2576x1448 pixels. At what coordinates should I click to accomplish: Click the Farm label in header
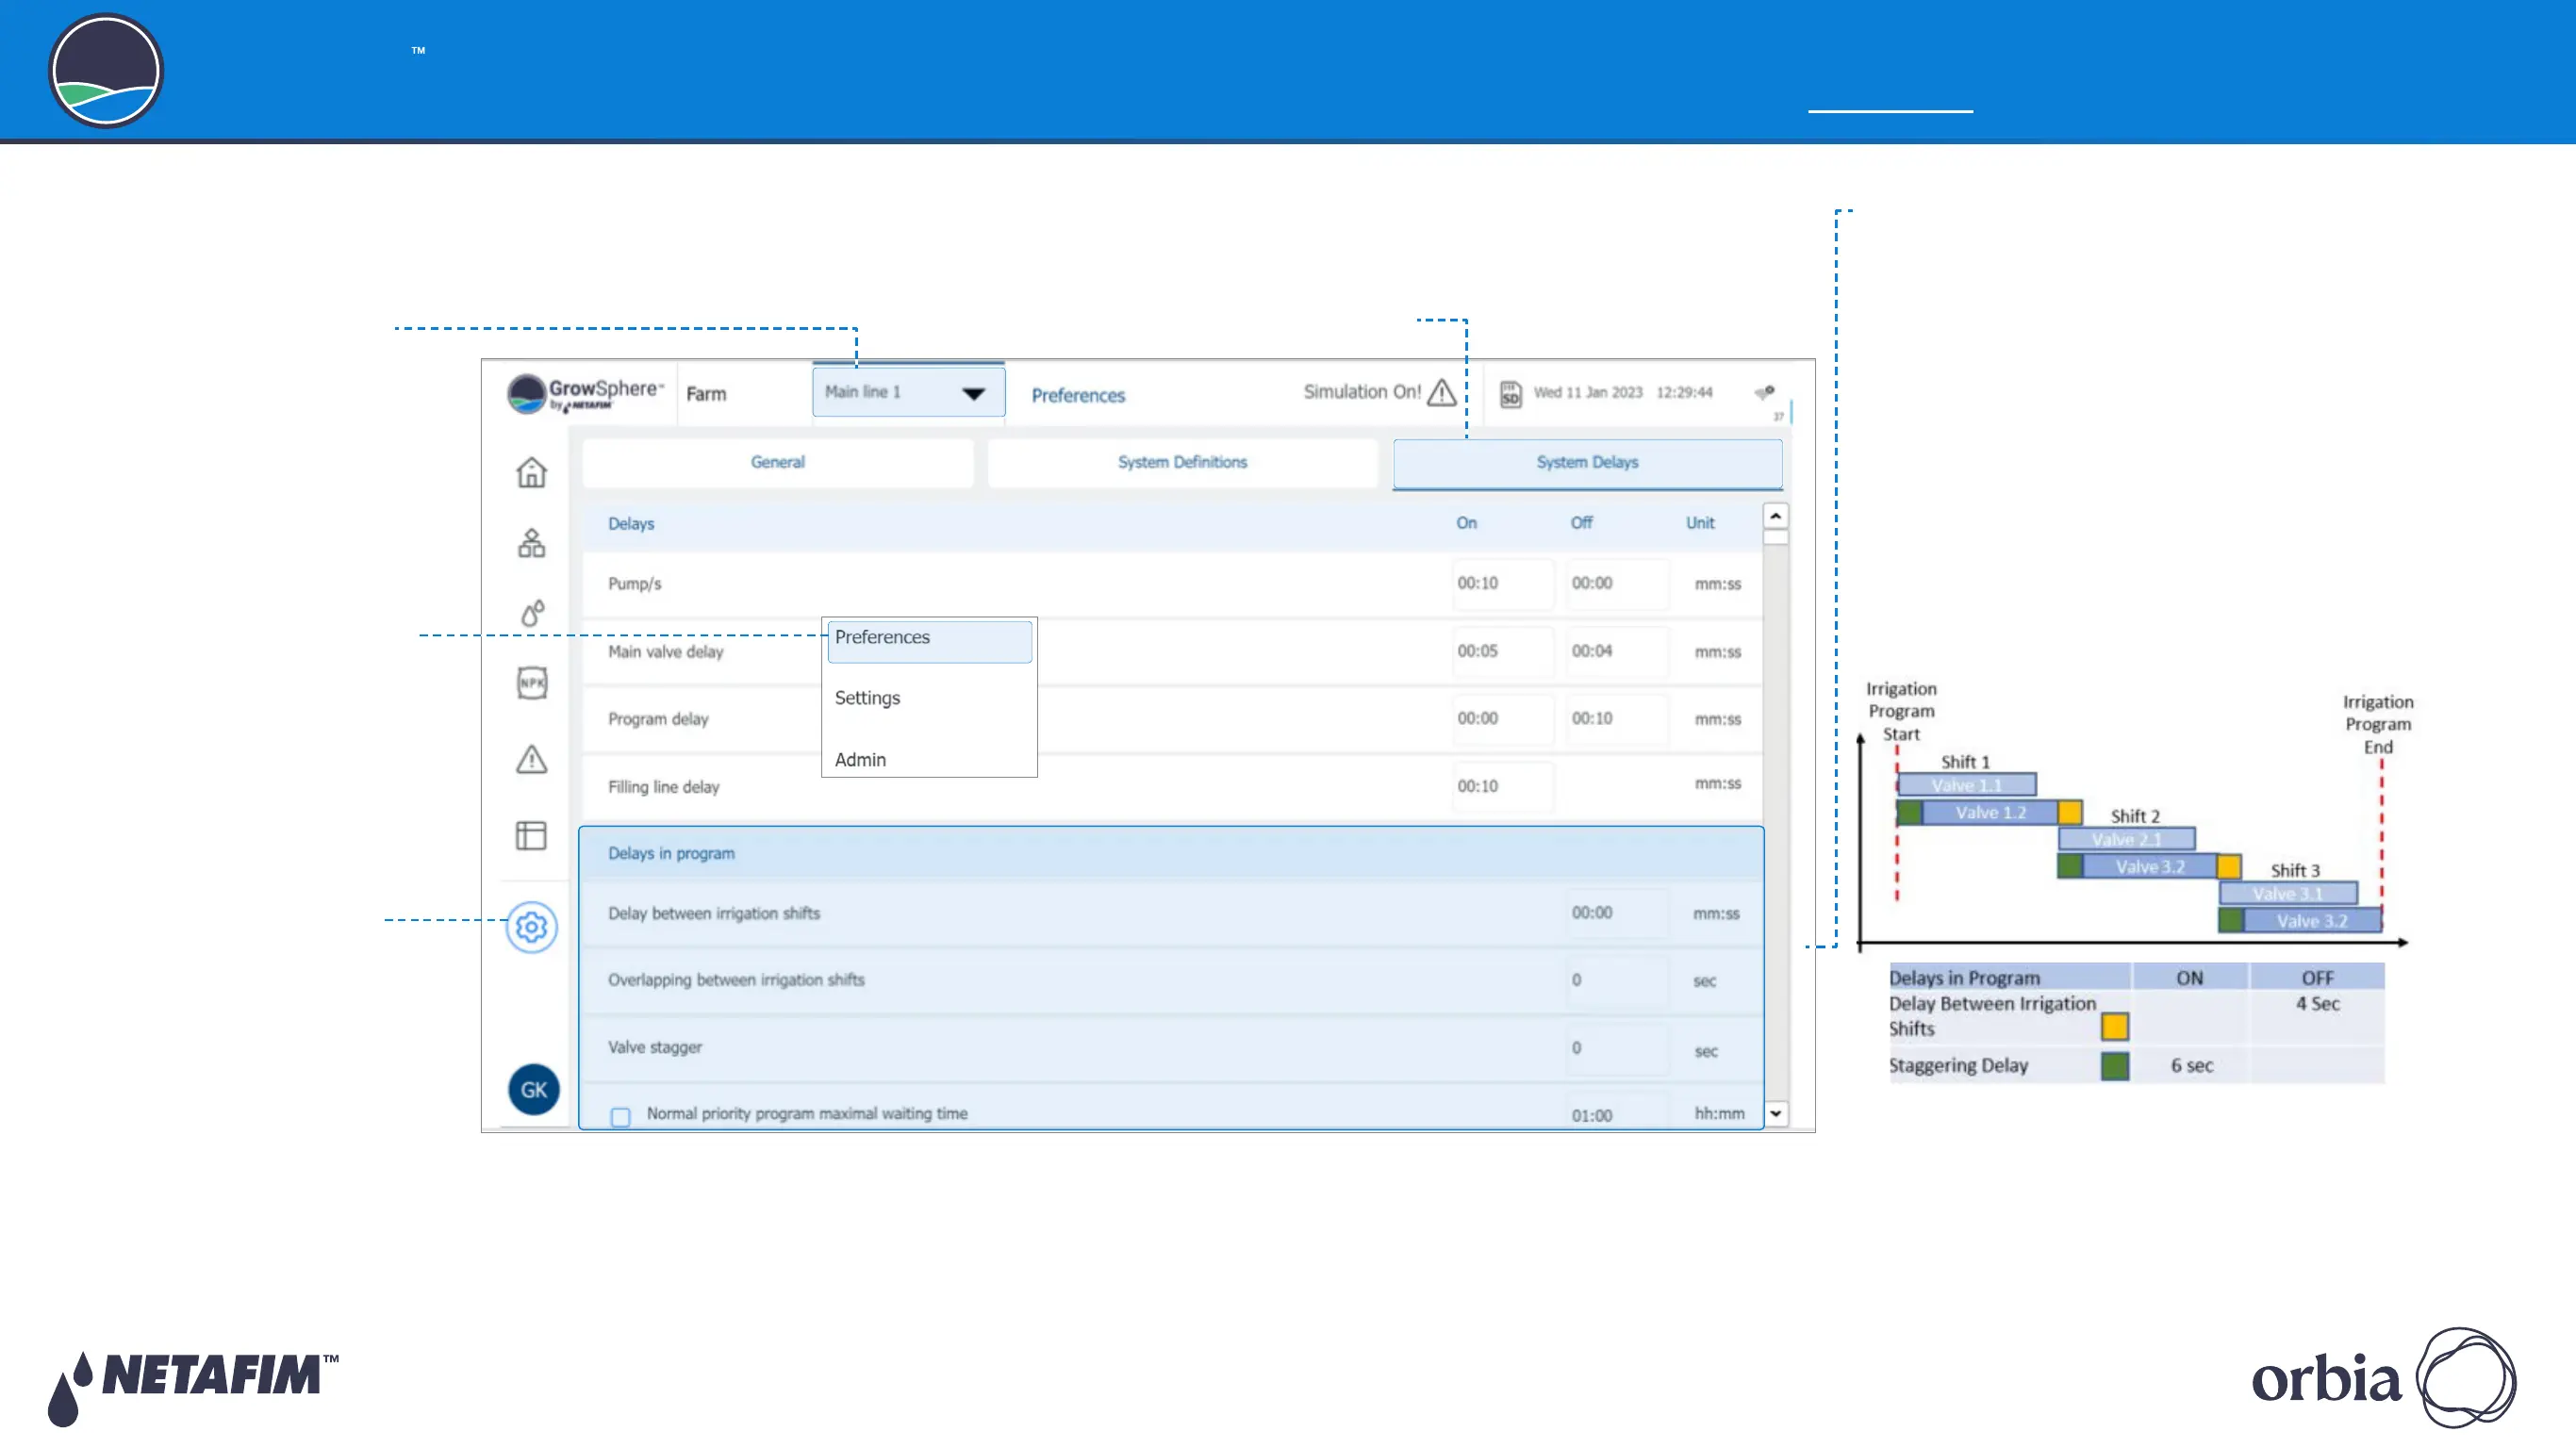(706, 394)
